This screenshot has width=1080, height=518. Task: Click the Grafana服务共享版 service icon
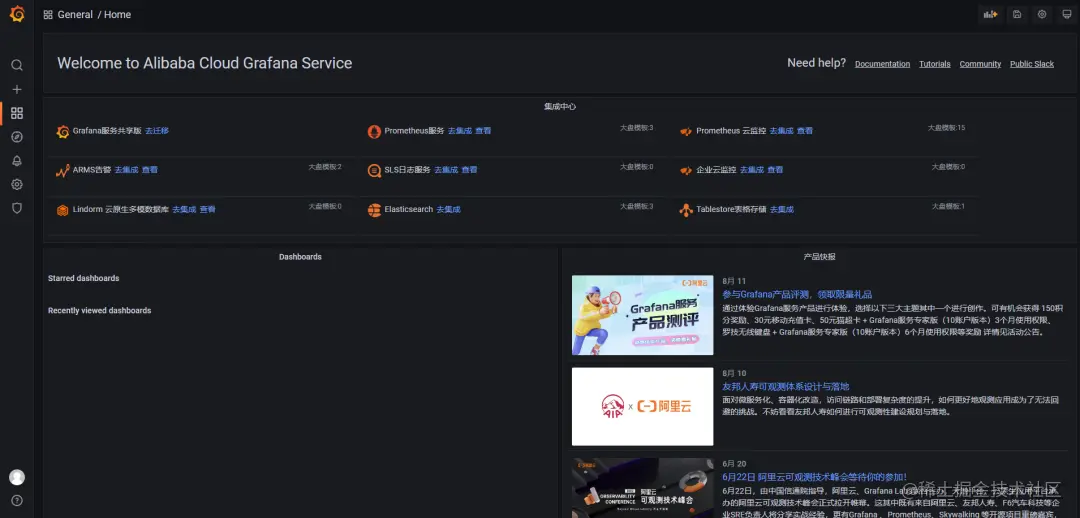click(63, 132)
